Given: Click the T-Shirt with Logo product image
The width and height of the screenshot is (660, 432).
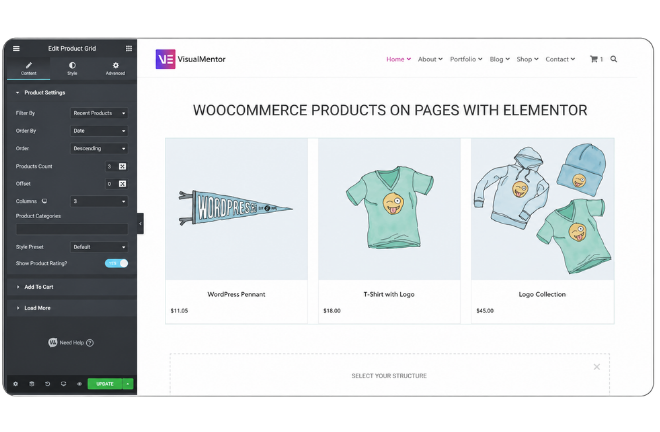Looking at the screenshot, I should pos(389,209).
